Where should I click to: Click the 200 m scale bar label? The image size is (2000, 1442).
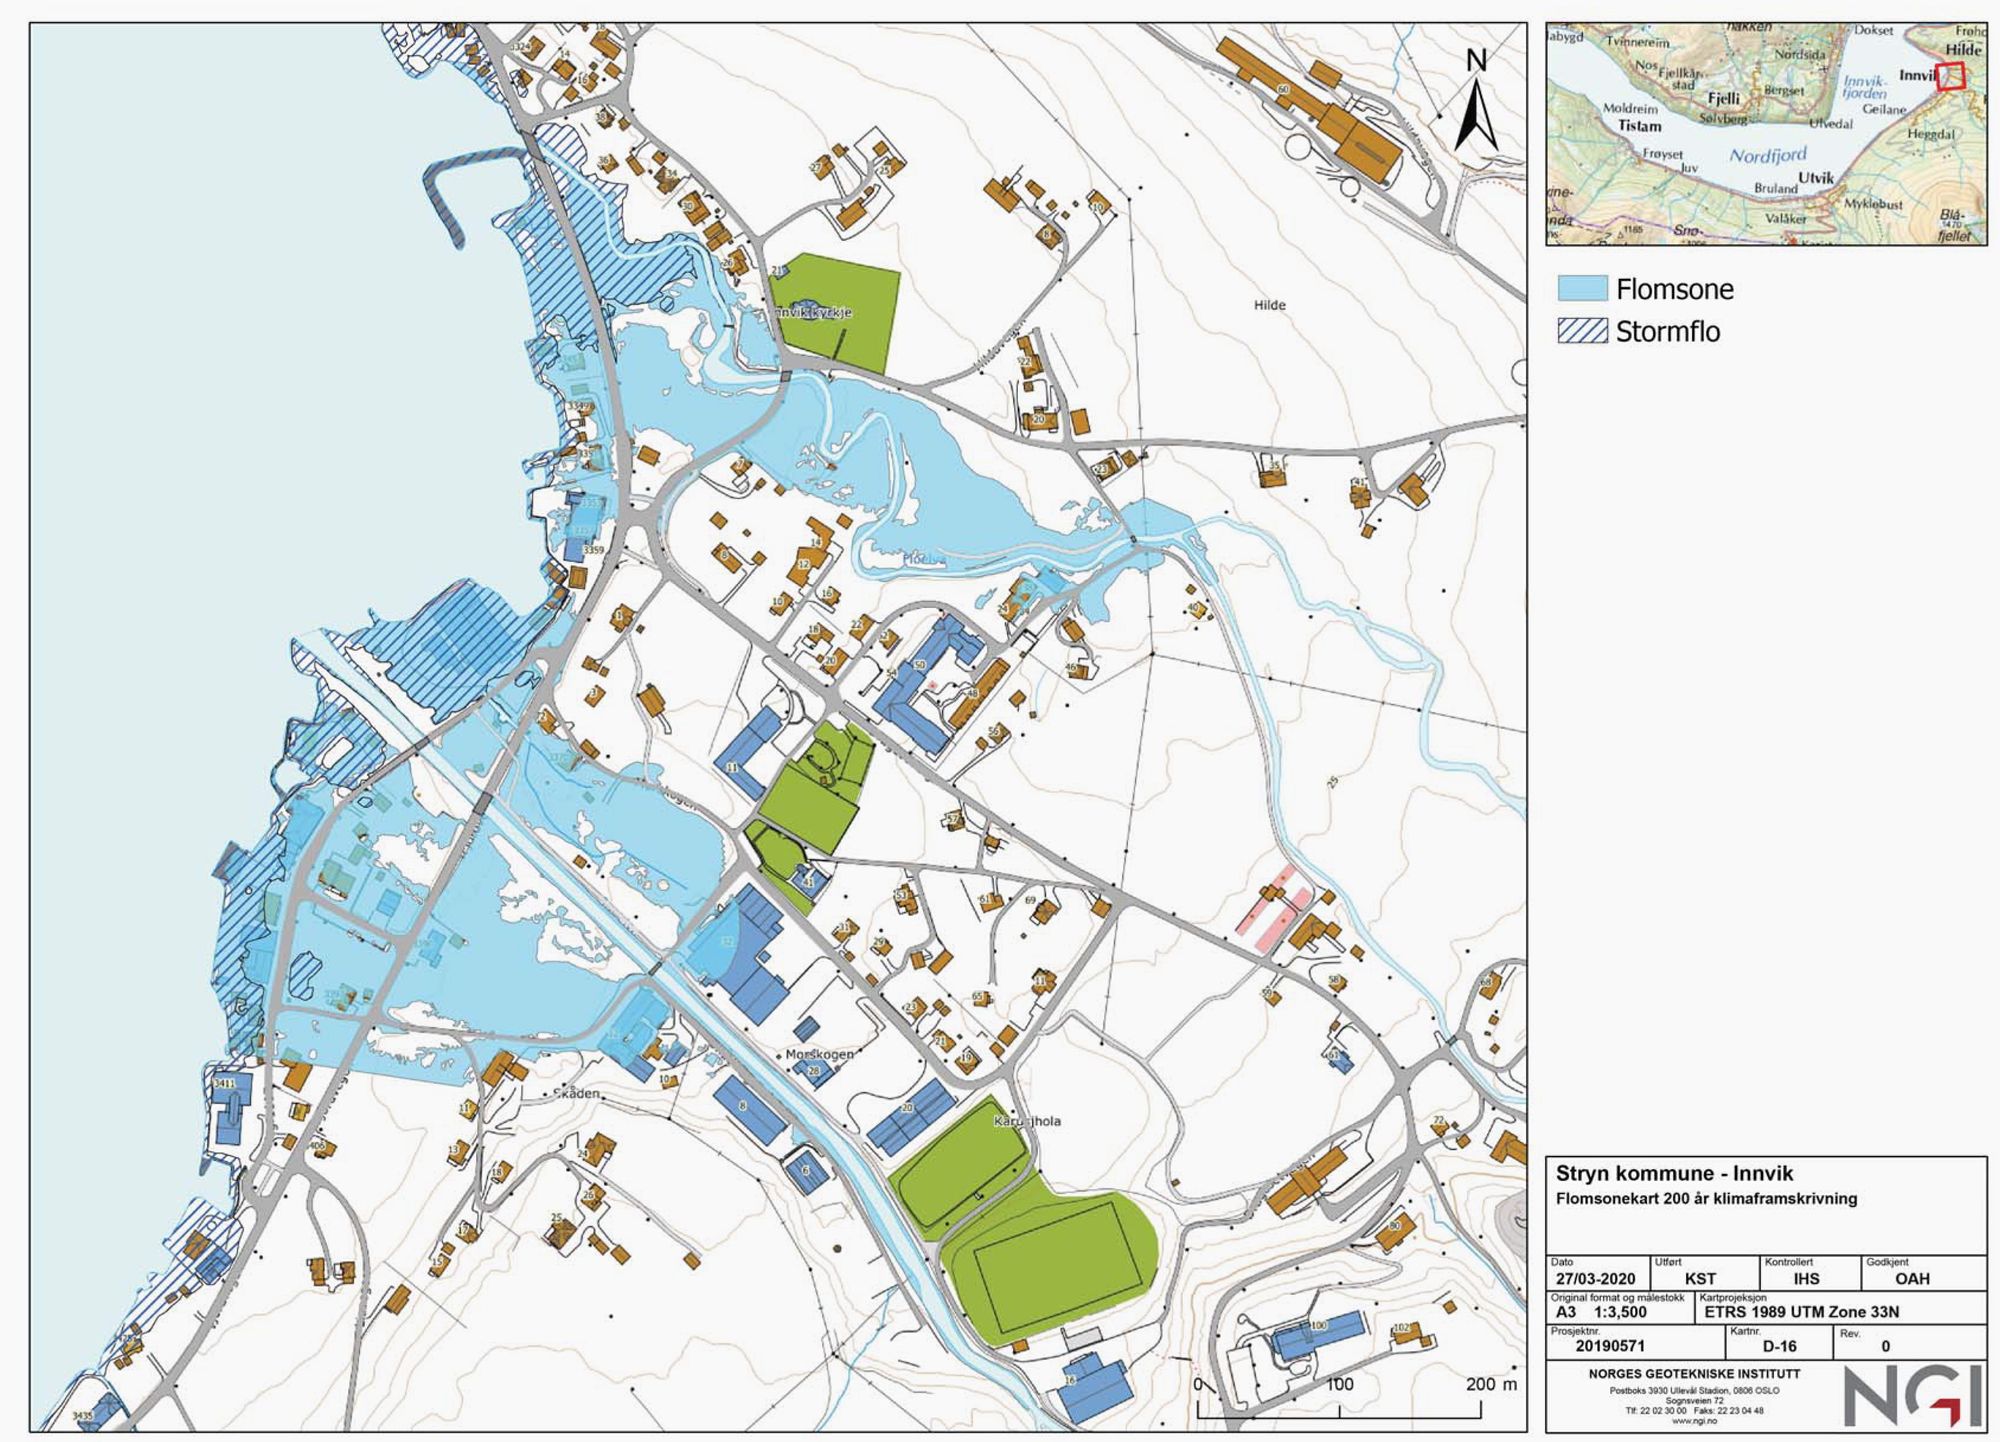coord(1491,1384)
